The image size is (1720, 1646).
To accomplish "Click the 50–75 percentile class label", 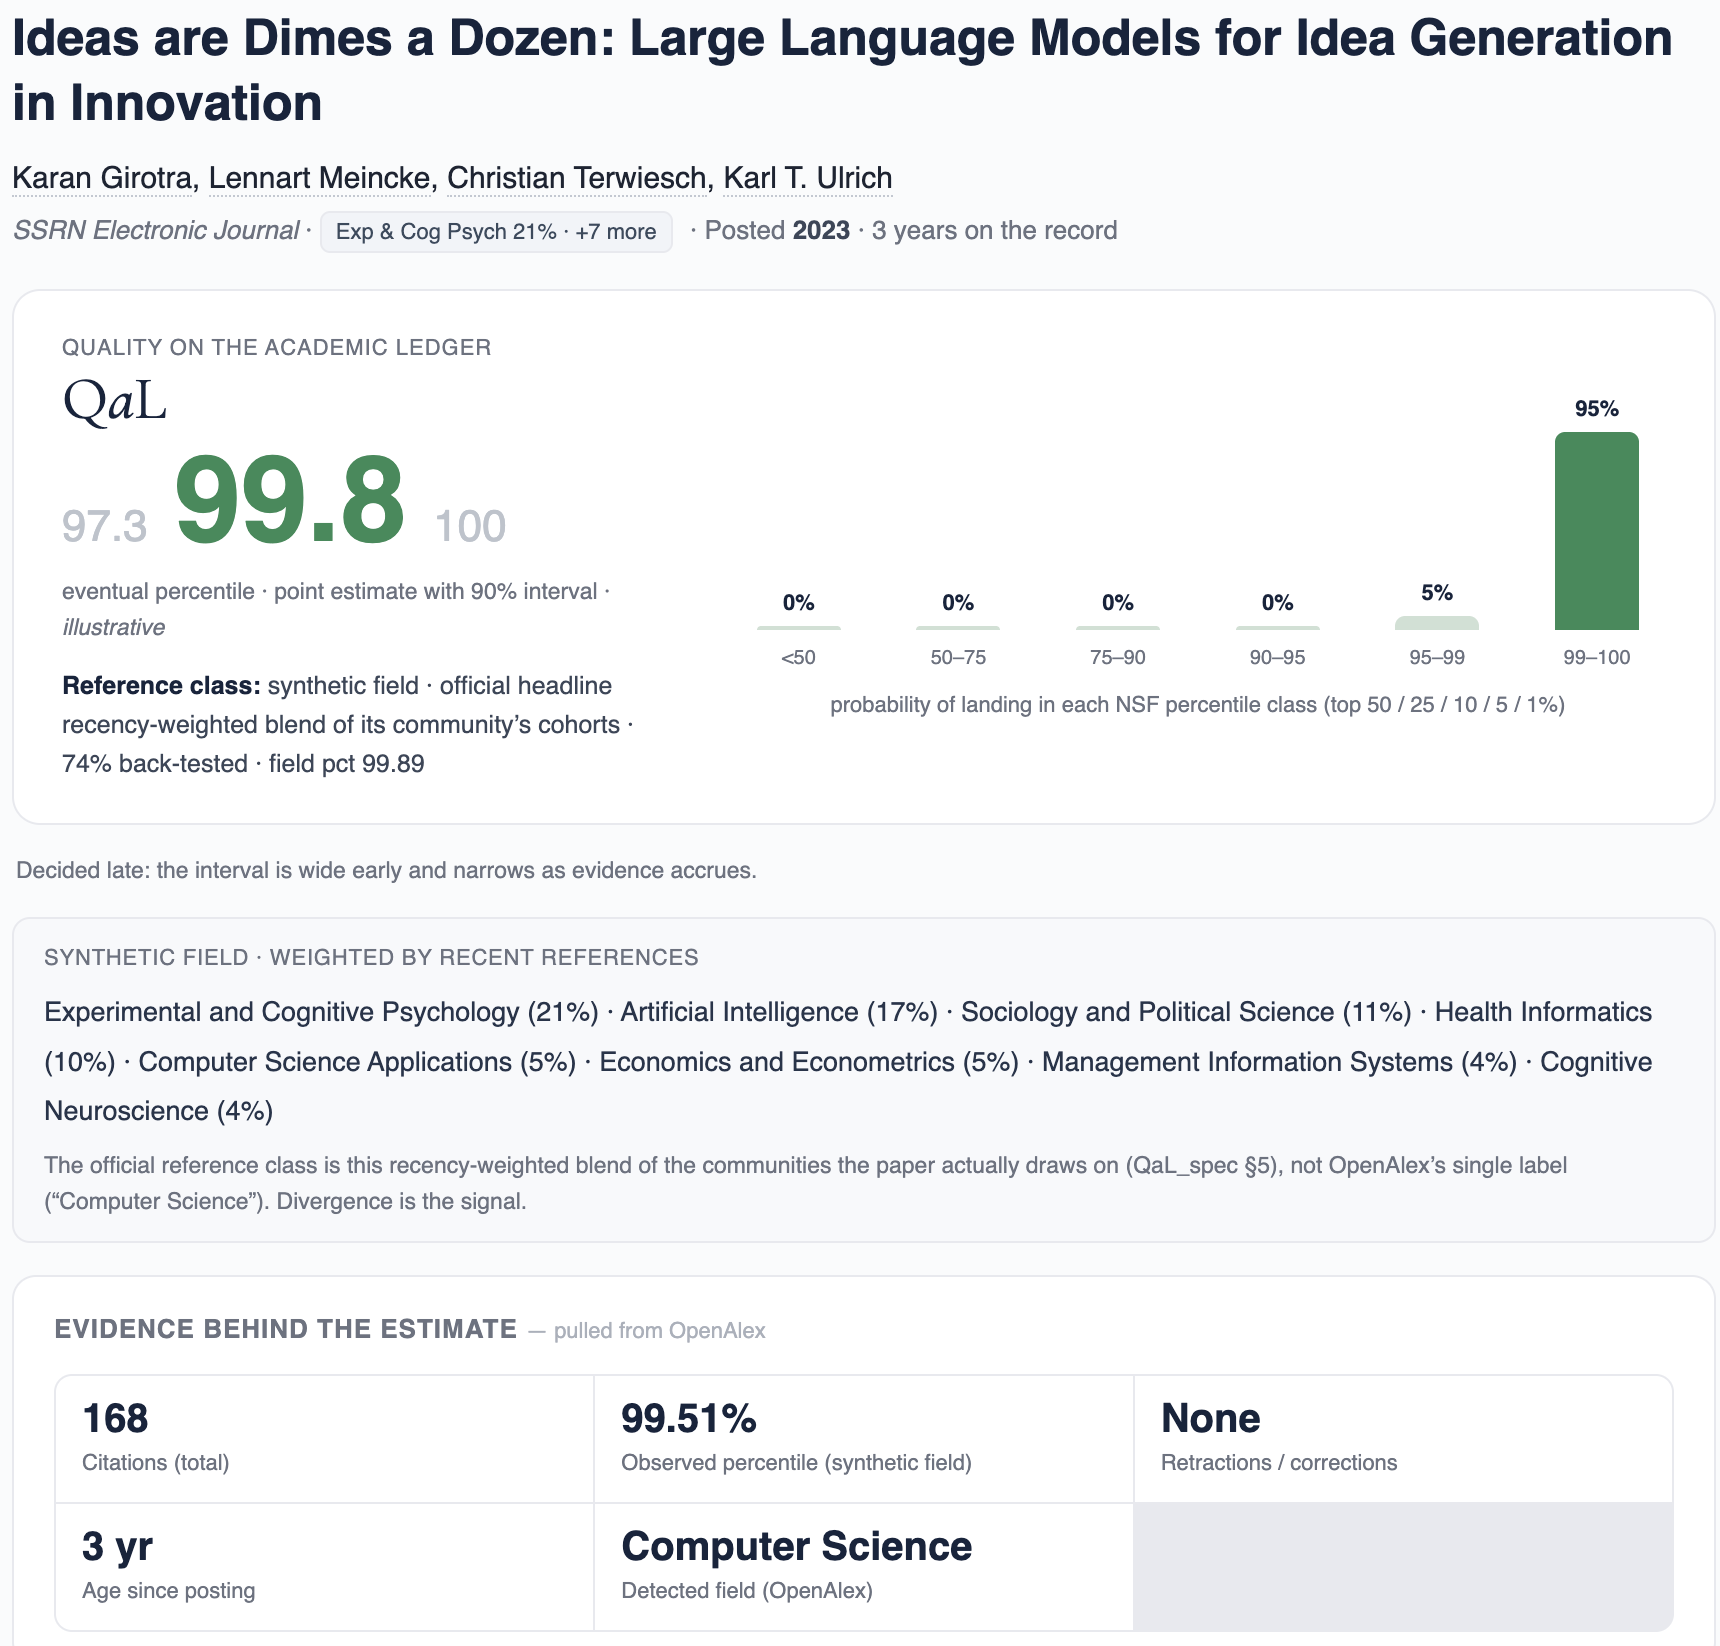I will [958, 657].
